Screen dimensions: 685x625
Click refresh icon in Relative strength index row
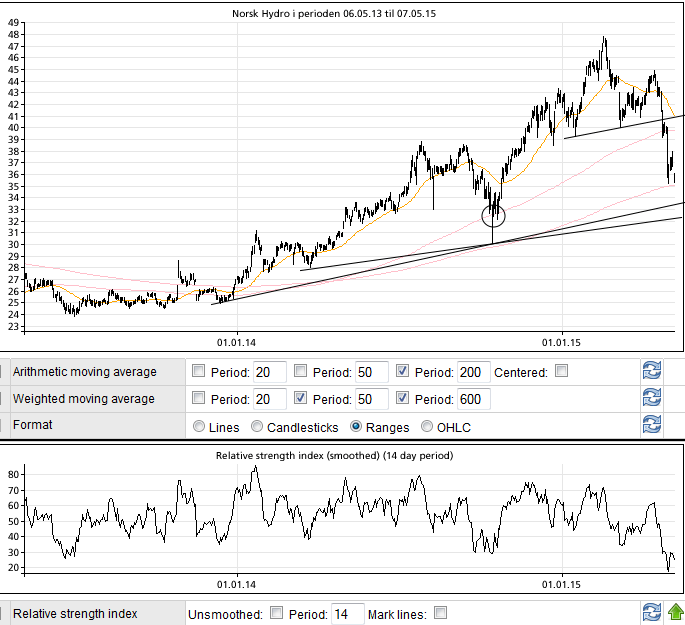652,612
